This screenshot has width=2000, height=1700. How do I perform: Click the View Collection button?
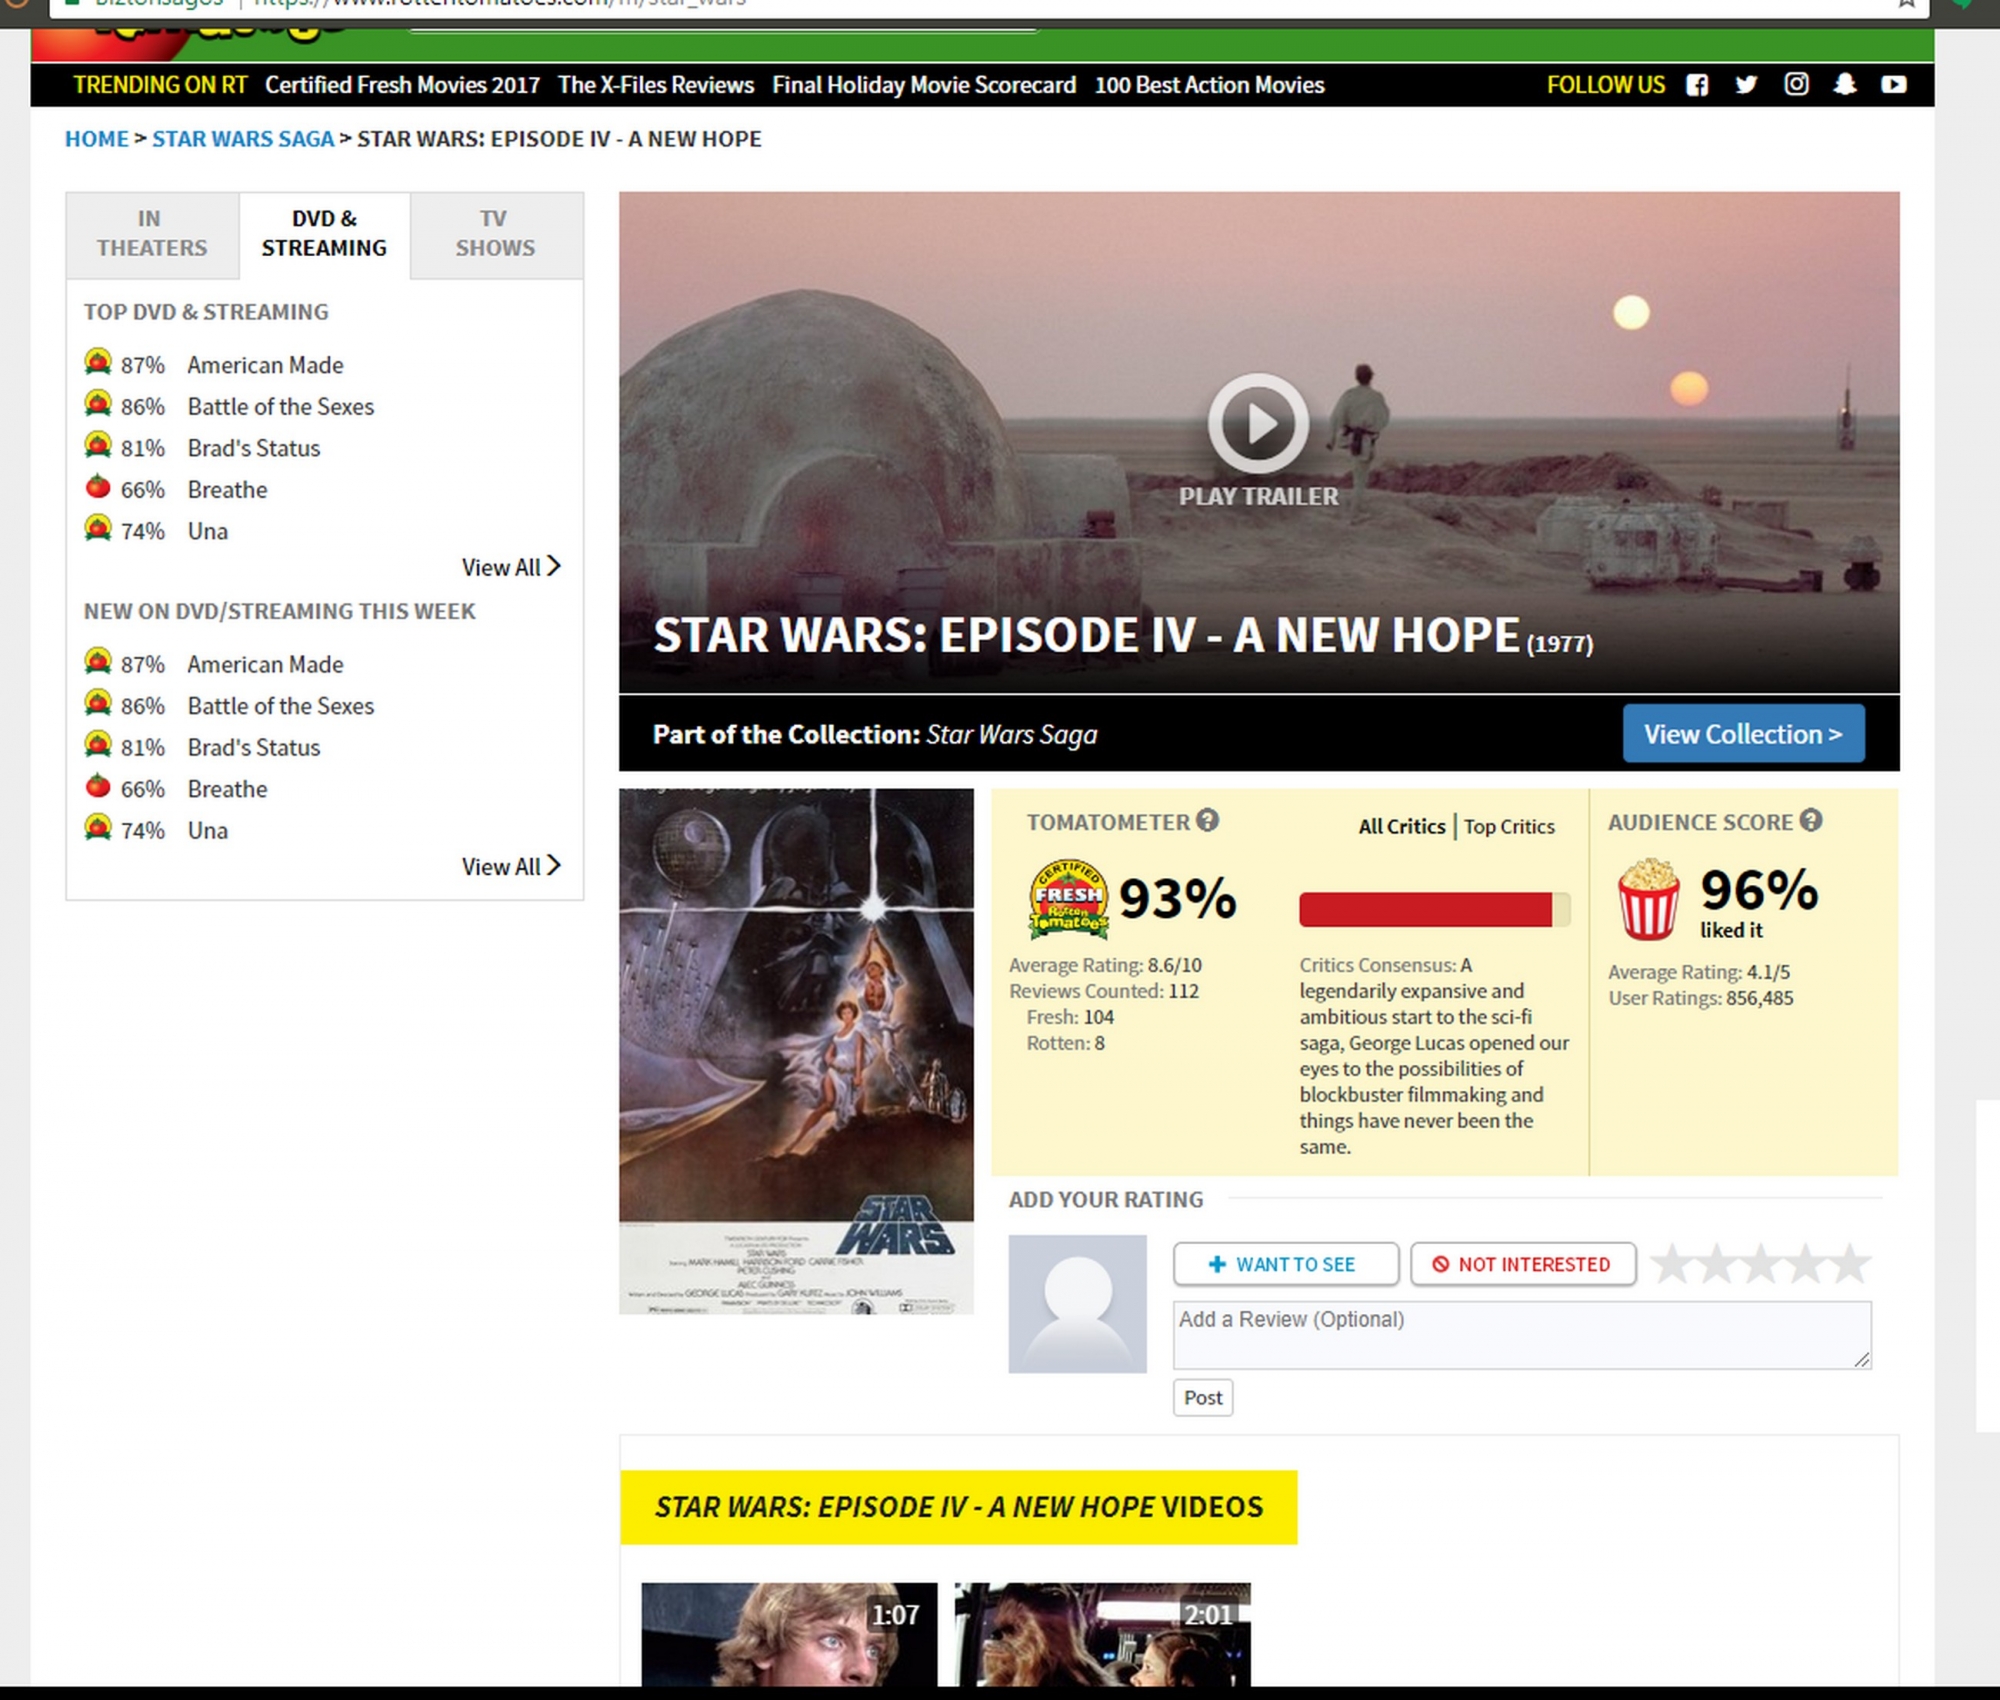(x=1743, y=734)
